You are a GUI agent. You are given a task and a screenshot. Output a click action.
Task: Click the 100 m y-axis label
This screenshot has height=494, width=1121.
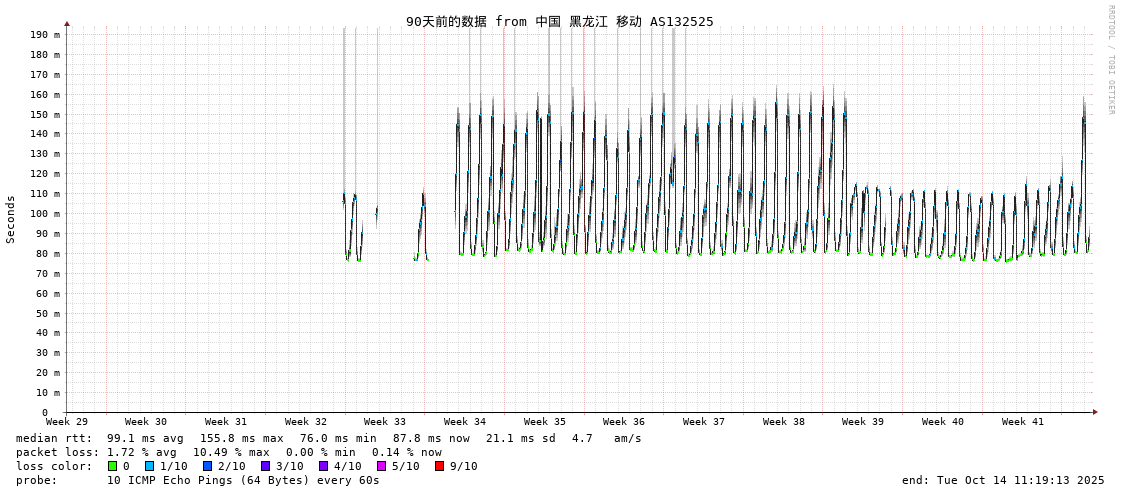point(44,214)
